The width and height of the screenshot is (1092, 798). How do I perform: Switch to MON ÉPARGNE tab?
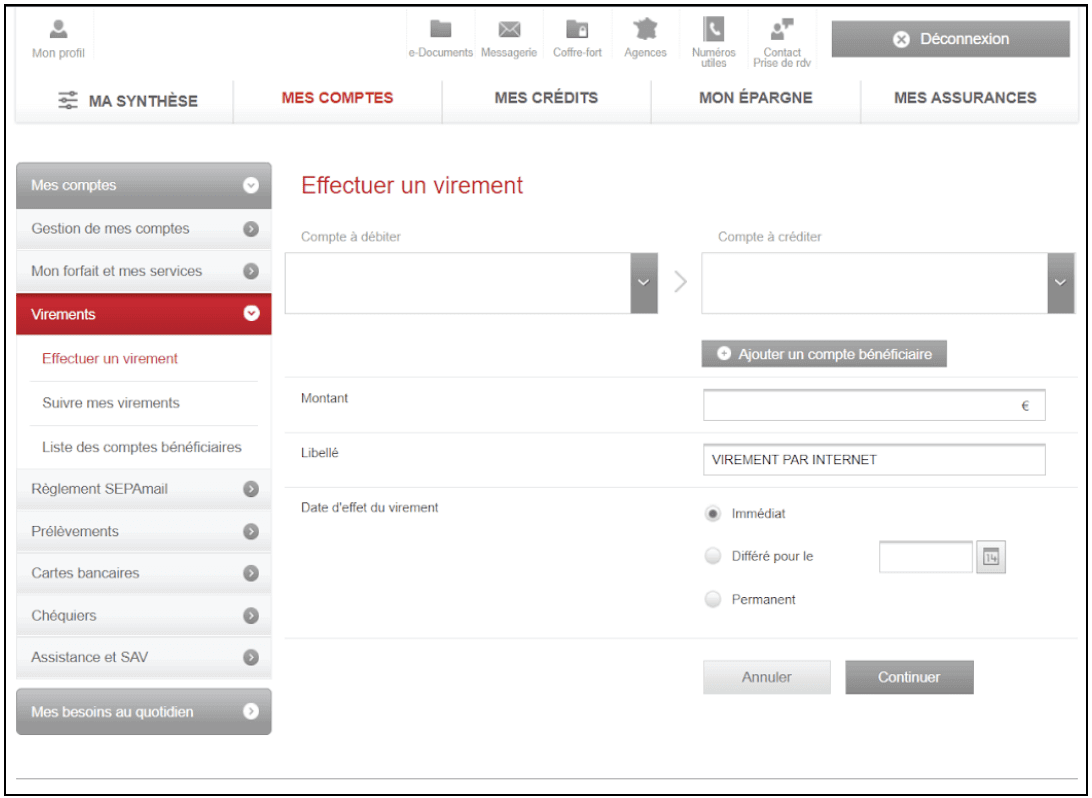tap(756, 98)
